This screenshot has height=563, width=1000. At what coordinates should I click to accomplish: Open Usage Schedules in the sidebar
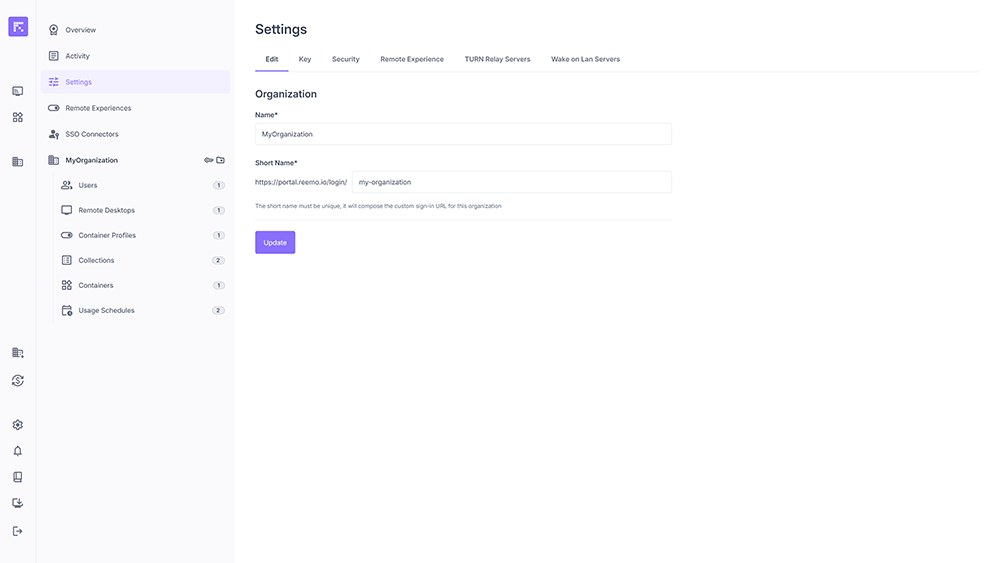(x=106, y=310)
